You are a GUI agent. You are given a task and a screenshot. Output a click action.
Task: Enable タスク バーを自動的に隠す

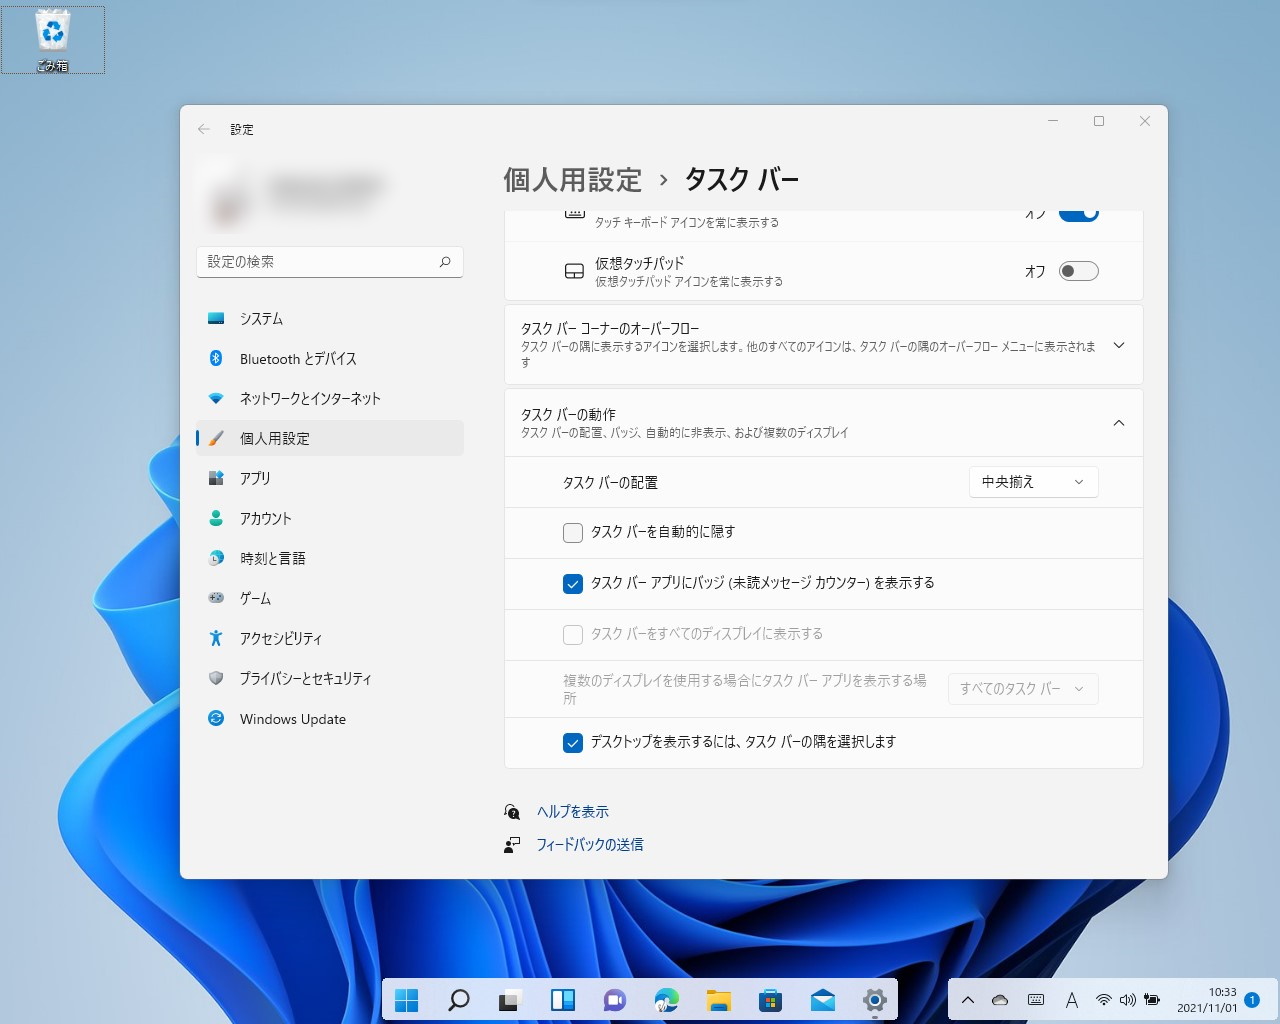point(572,532)
